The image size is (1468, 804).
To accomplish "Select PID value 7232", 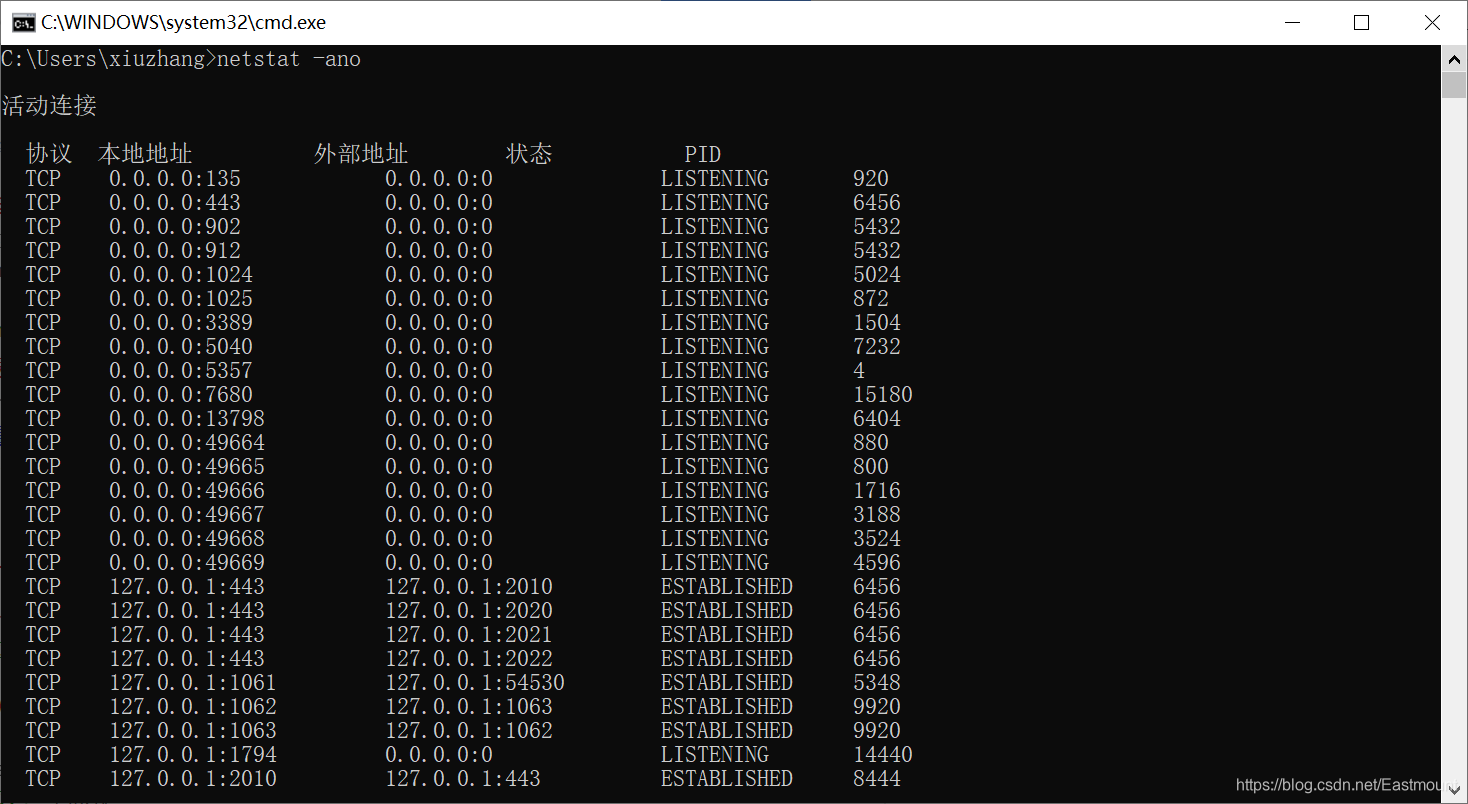I will 877,347.
